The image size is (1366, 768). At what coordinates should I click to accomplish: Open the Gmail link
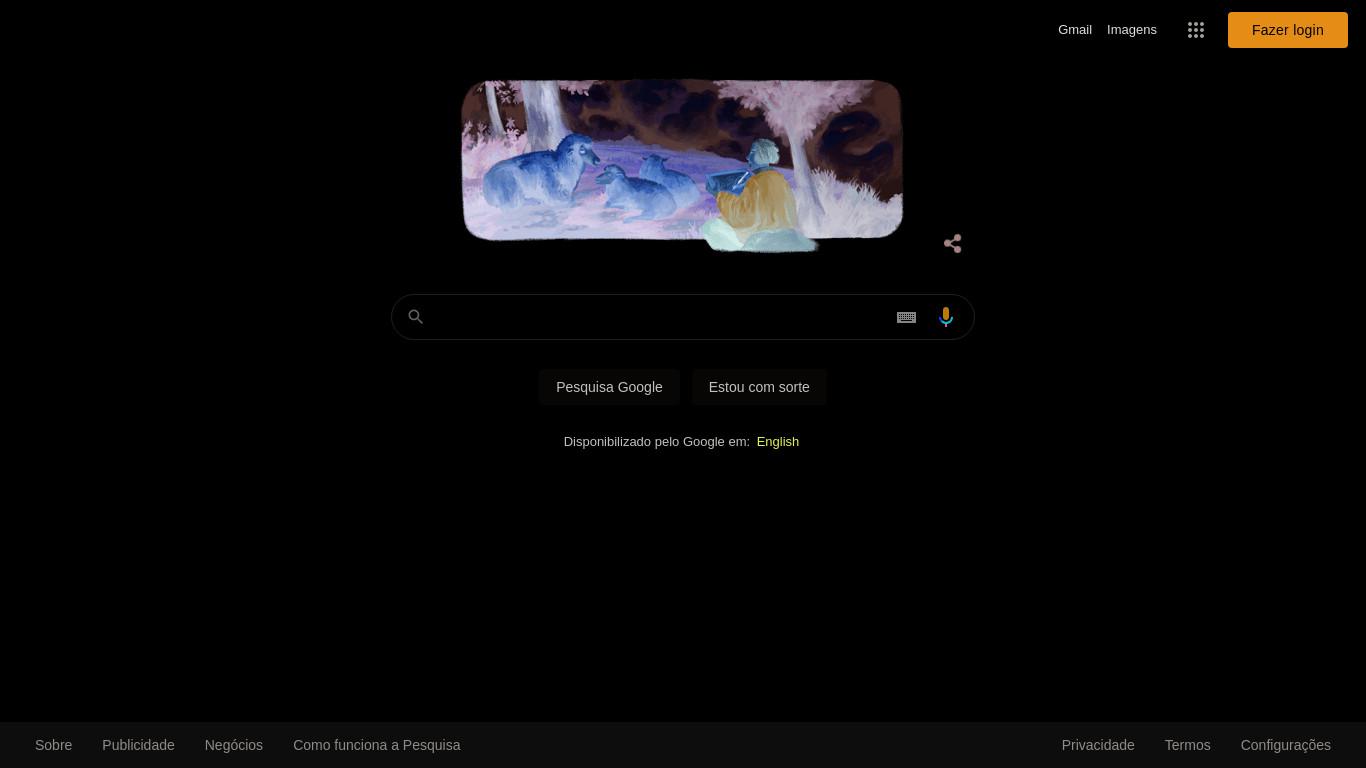coord(1075,30)
